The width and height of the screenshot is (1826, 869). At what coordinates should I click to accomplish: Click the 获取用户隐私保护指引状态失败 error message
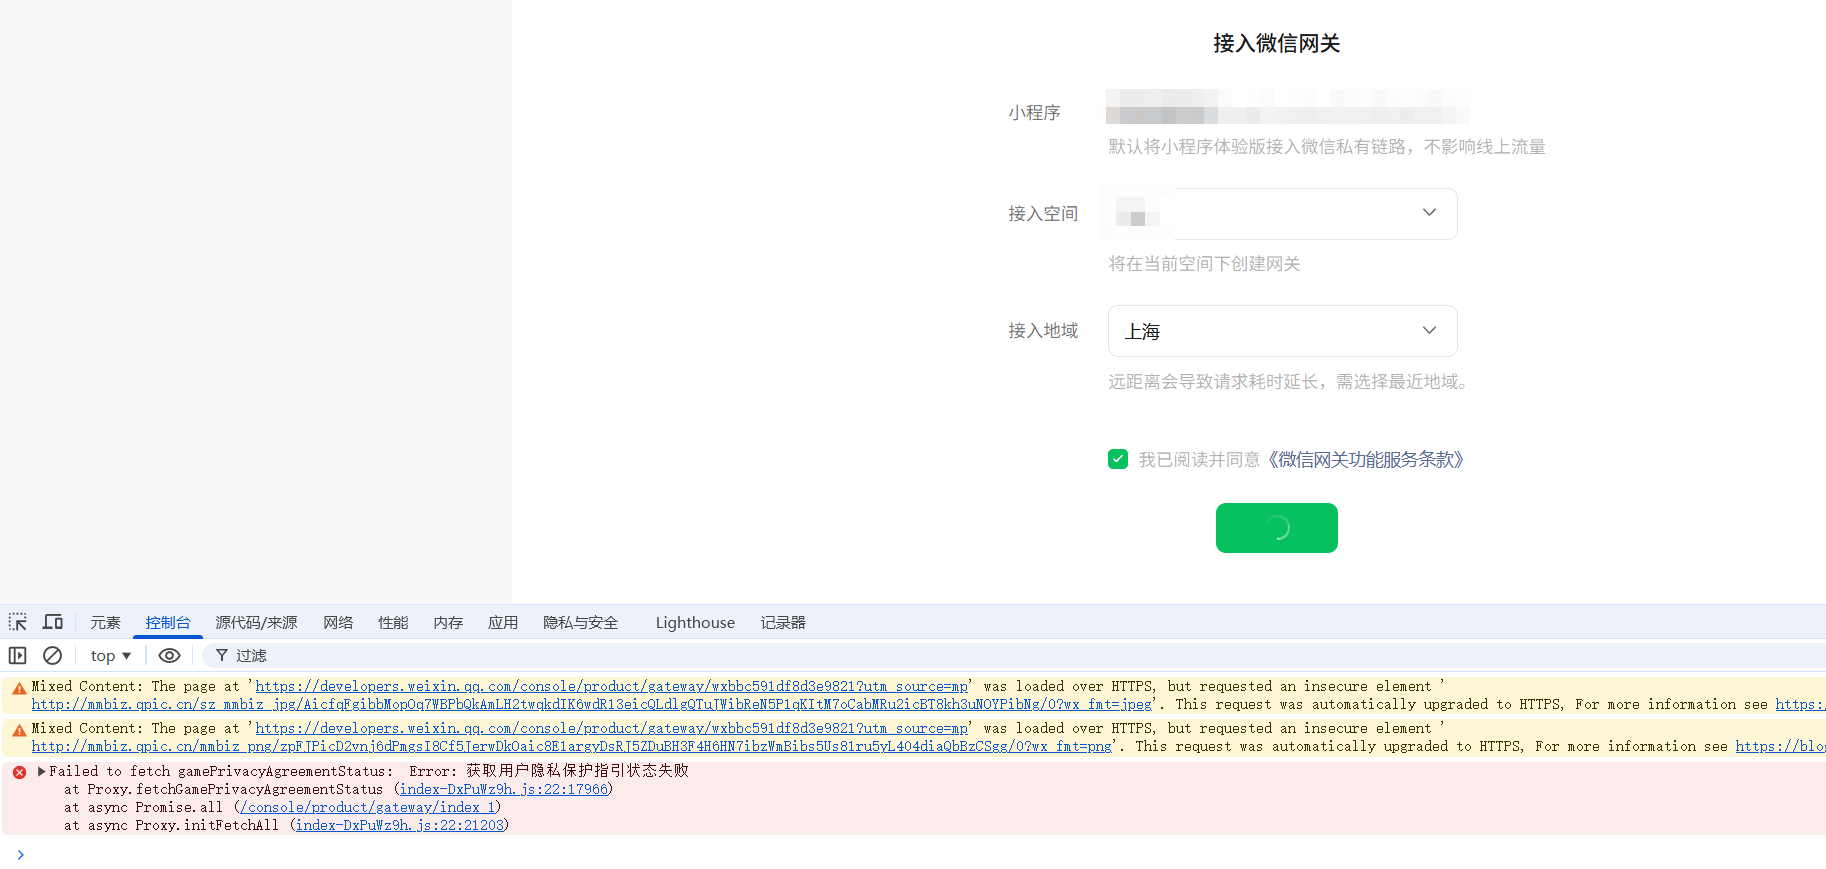click(577, 770)
